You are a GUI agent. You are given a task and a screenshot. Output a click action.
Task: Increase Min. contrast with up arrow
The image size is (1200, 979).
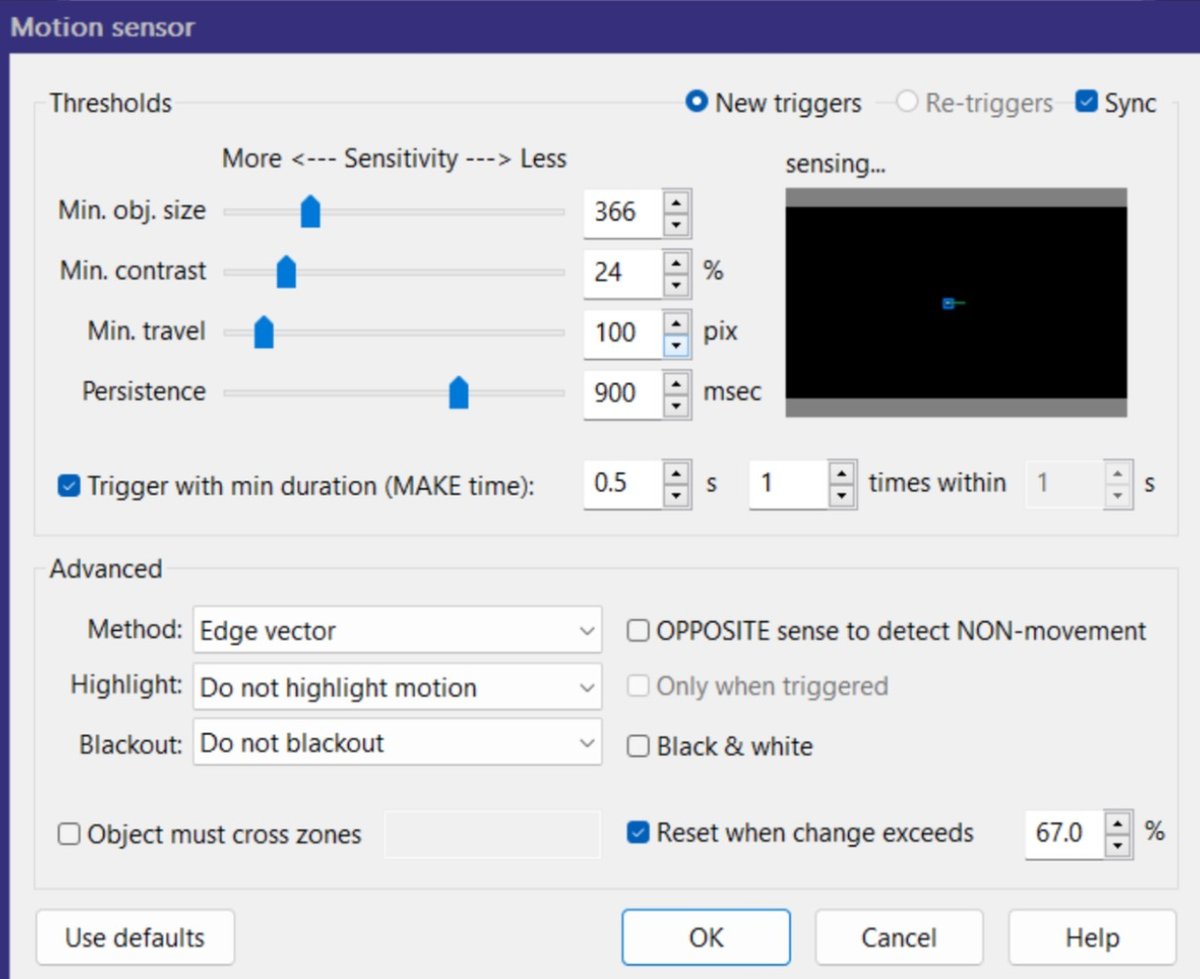click(677, 262)
